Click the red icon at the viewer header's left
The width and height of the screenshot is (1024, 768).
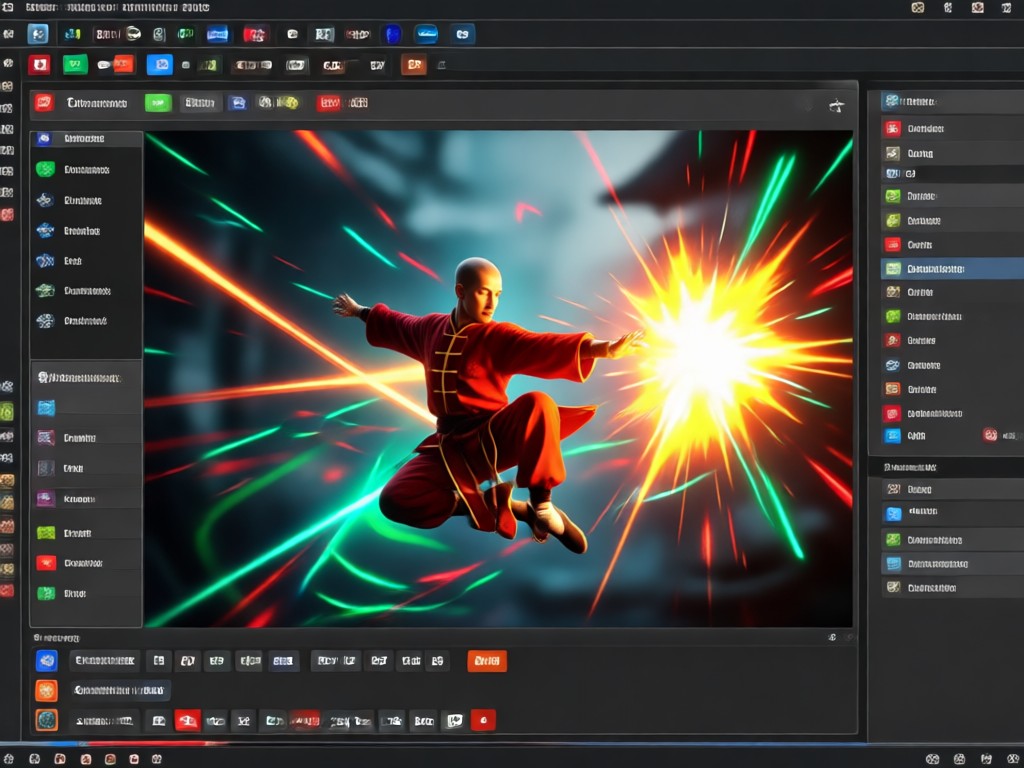tap(44, 103)
